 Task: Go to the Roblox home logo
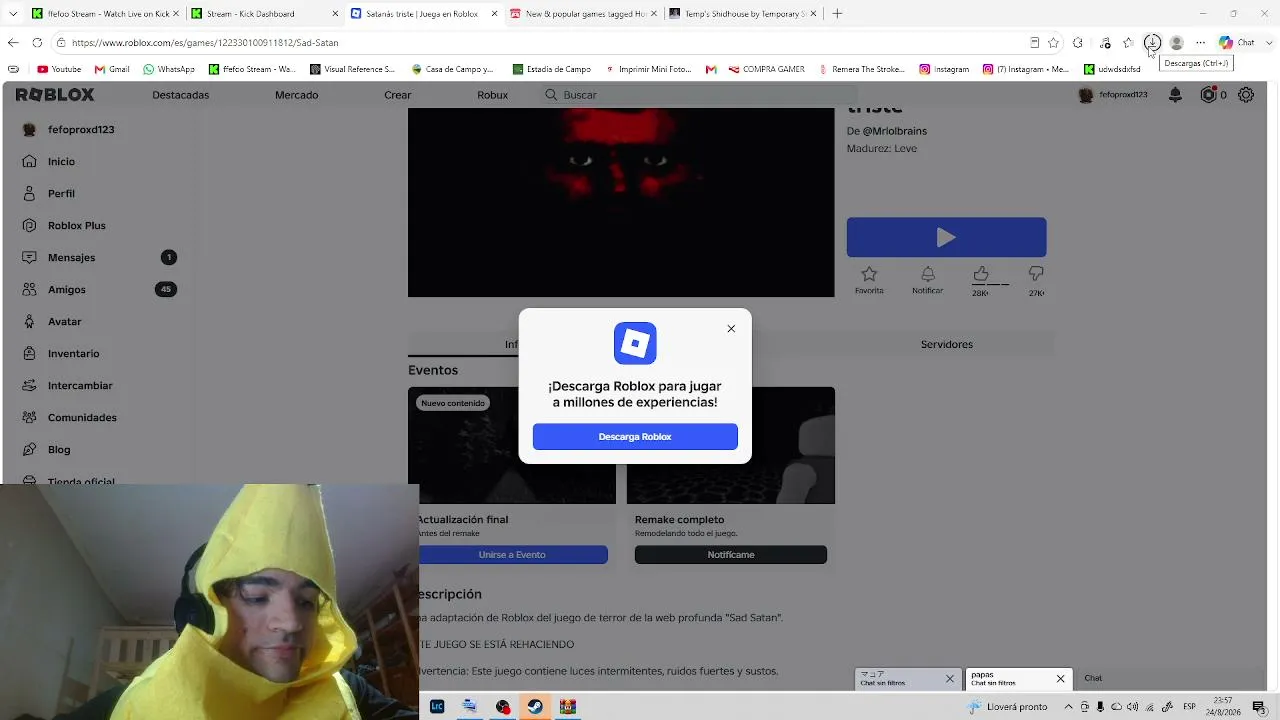[x=55, y=95]
